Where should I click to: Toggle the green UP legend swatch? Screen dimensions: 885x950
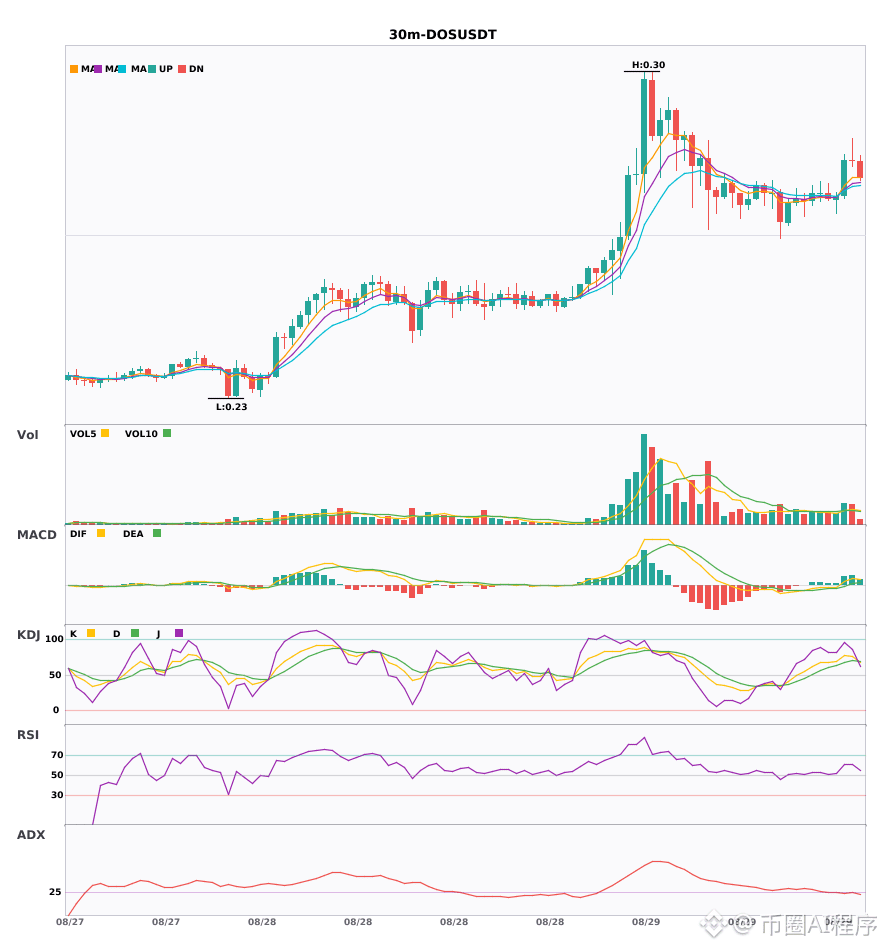pyautogui.click(x=152, y=69)
